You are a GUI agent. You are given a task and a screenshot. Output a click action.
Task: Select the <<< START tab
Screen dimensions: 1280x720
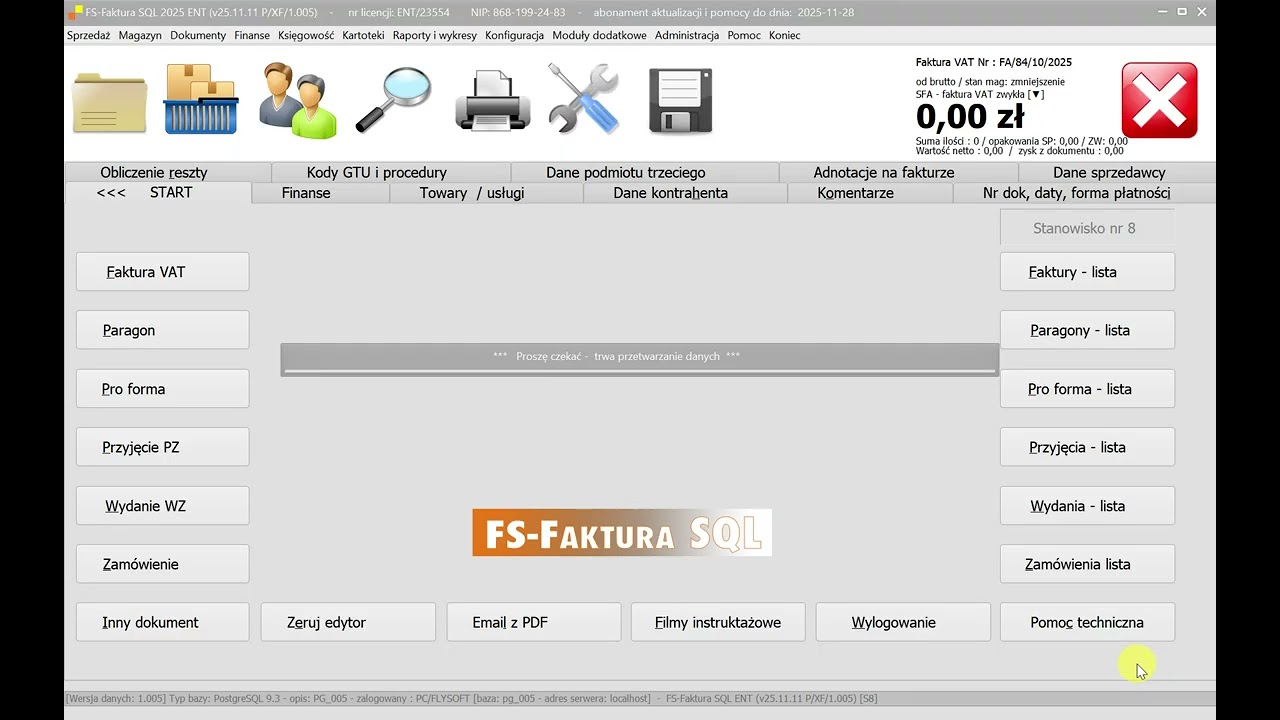tap(158, 193)
